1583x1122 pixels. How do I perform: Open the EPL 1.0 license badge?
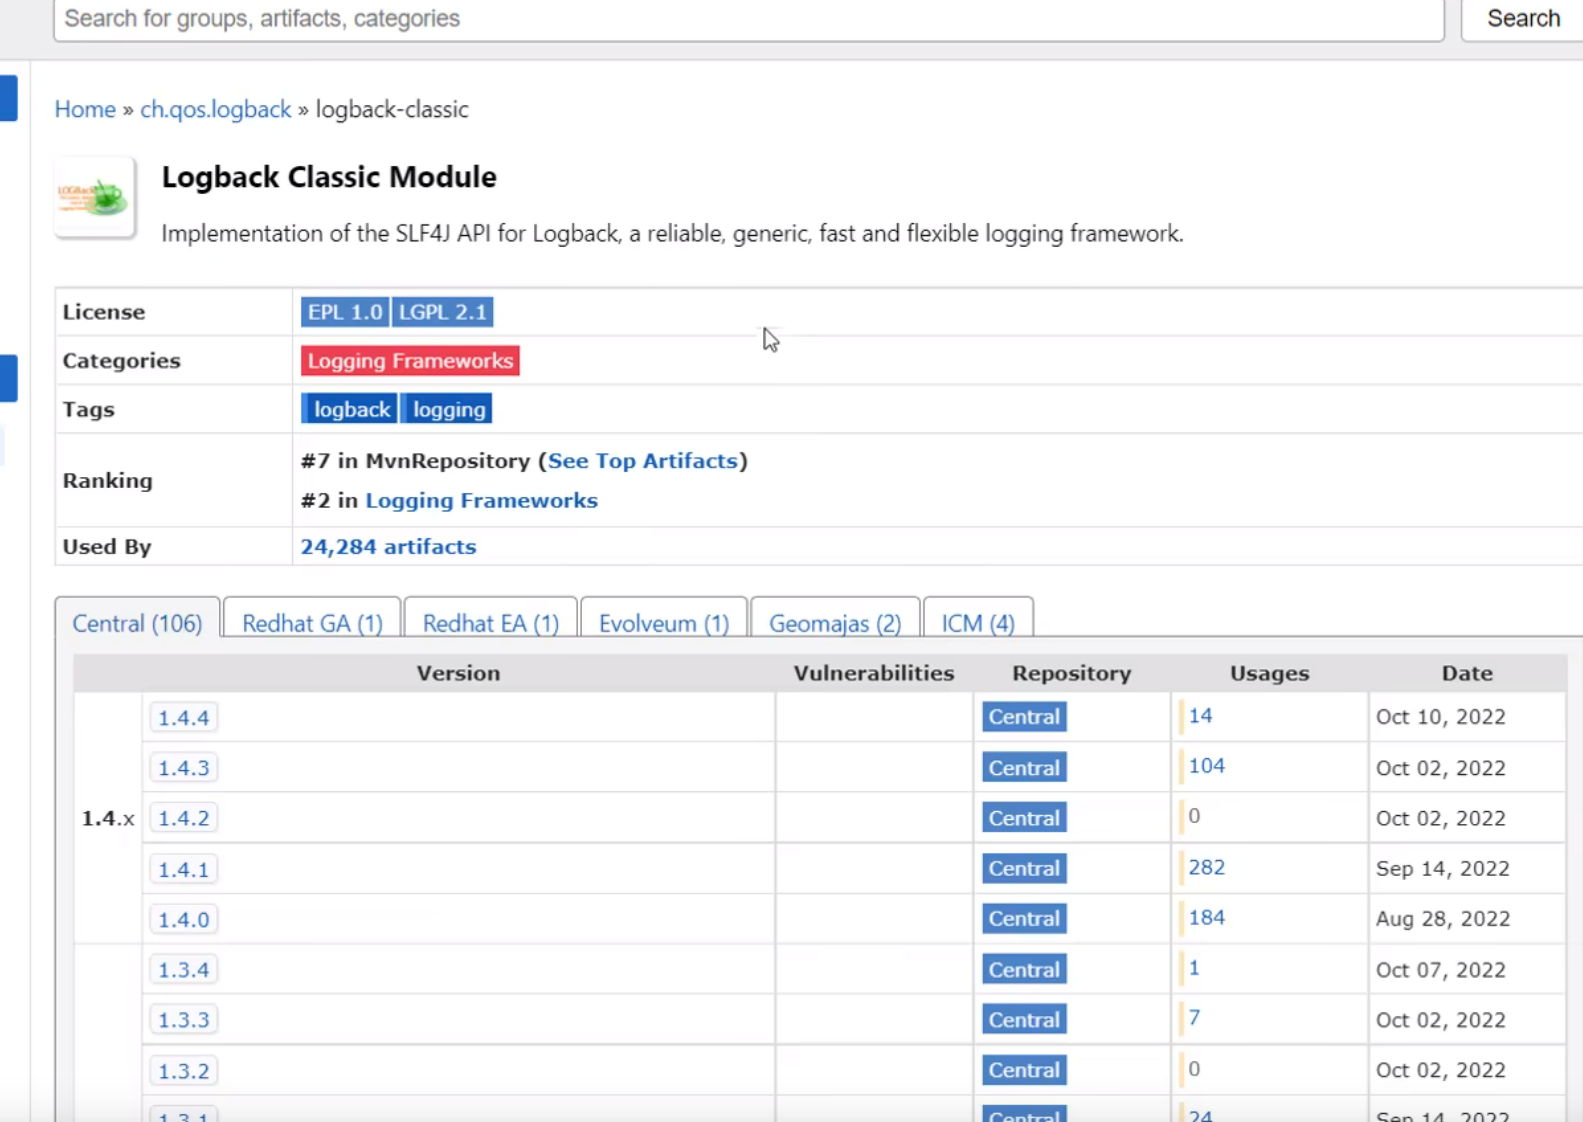pos(344,312)
